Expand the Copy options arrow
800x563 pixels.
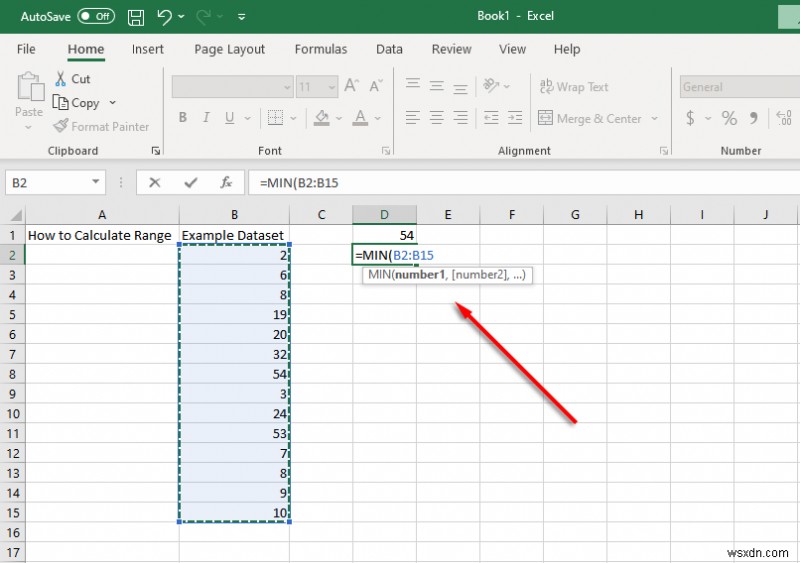pos(113,103)
